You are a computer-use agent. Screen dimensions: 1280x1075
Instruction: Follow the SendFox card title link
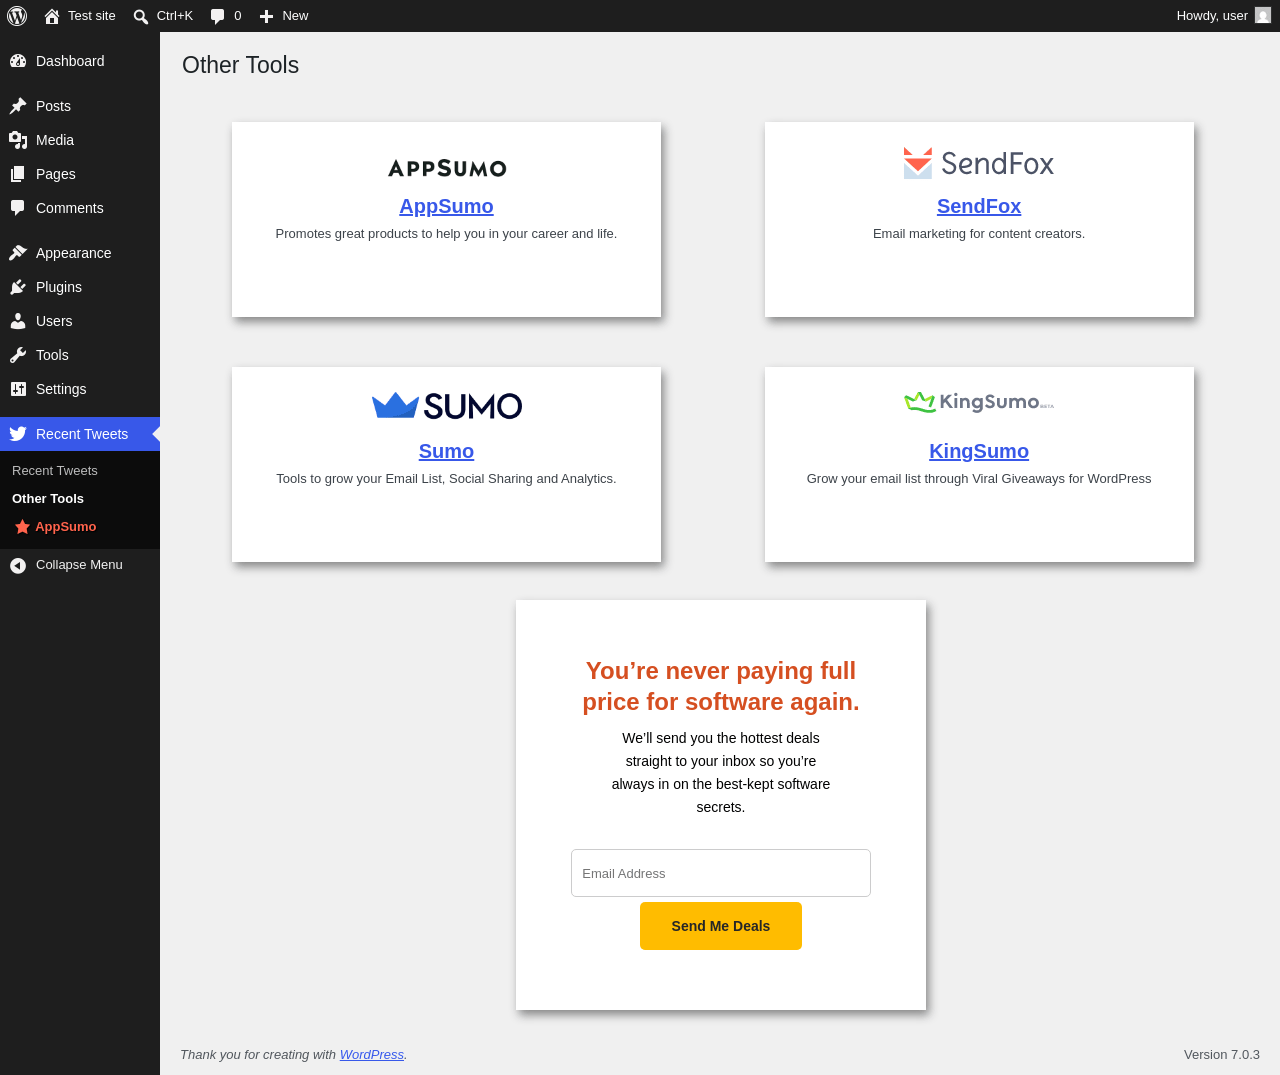point(979,206)
